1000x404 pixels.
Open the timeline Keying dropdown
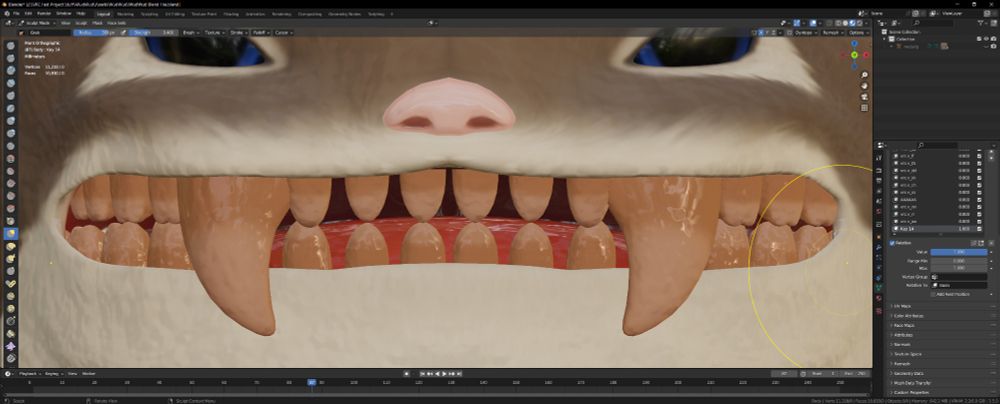point(53,373)
